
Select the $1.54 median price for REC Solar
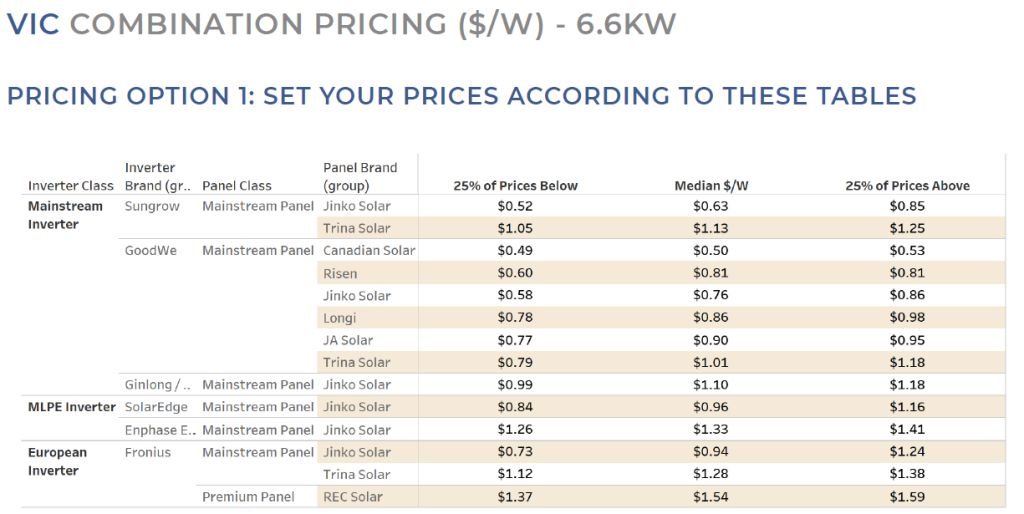pos(711,497)
